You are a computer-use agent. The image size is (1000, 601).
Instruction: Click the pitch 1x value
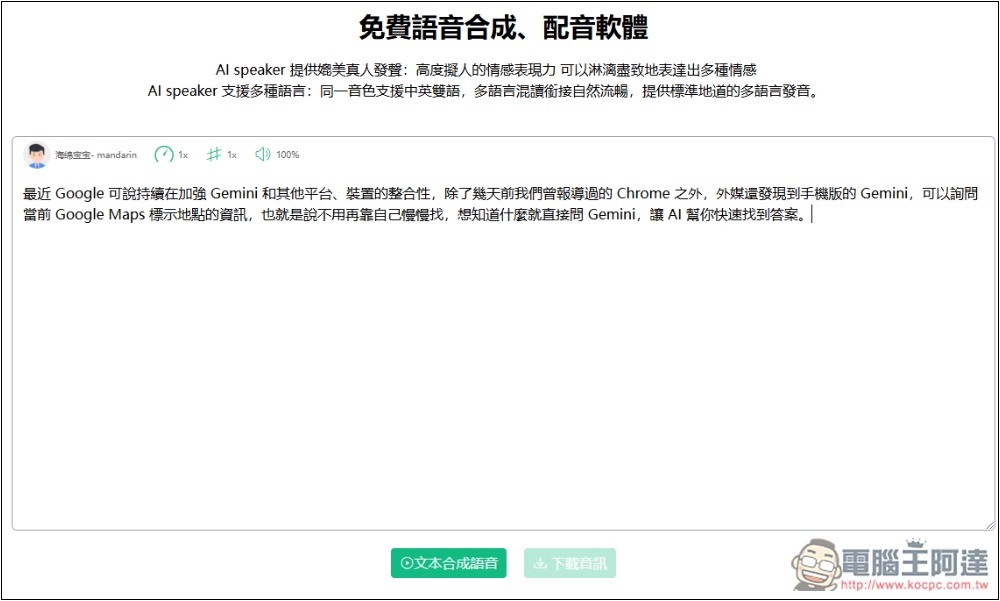[x=232, y=155]
